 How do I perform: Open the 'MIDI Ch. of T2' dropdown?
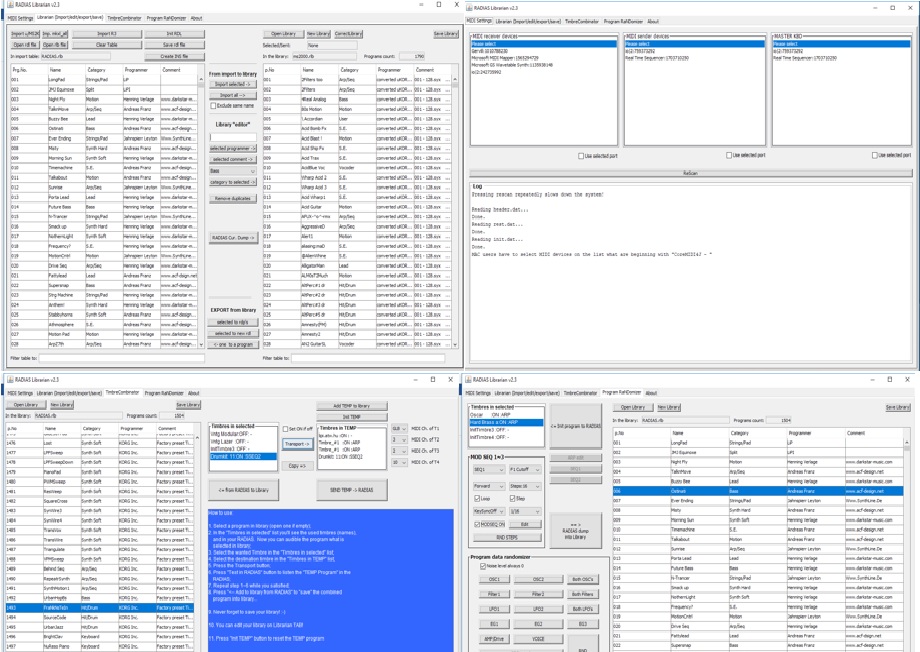point(400,440)
